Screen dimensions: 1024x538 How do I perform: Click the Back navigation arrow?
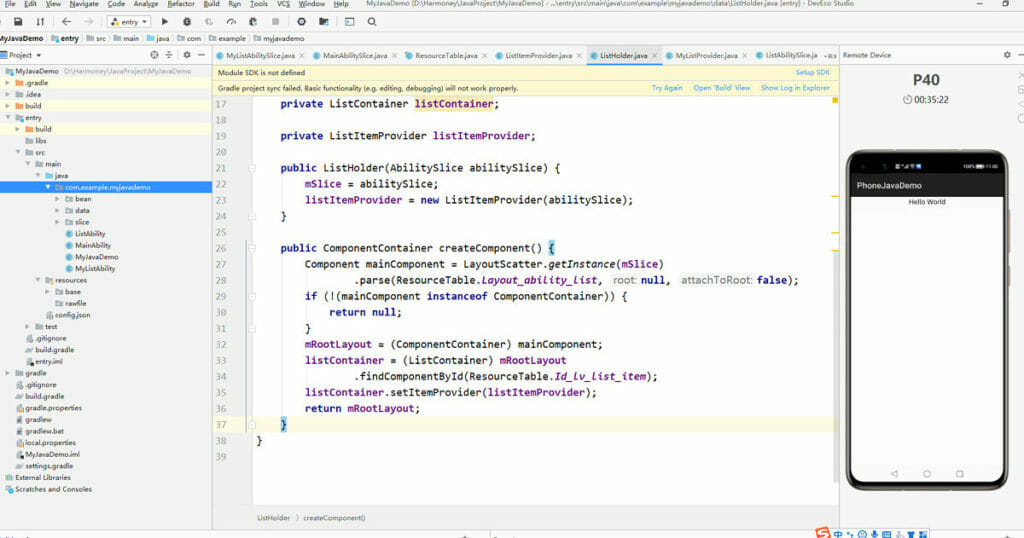click(x=66, y=21)
